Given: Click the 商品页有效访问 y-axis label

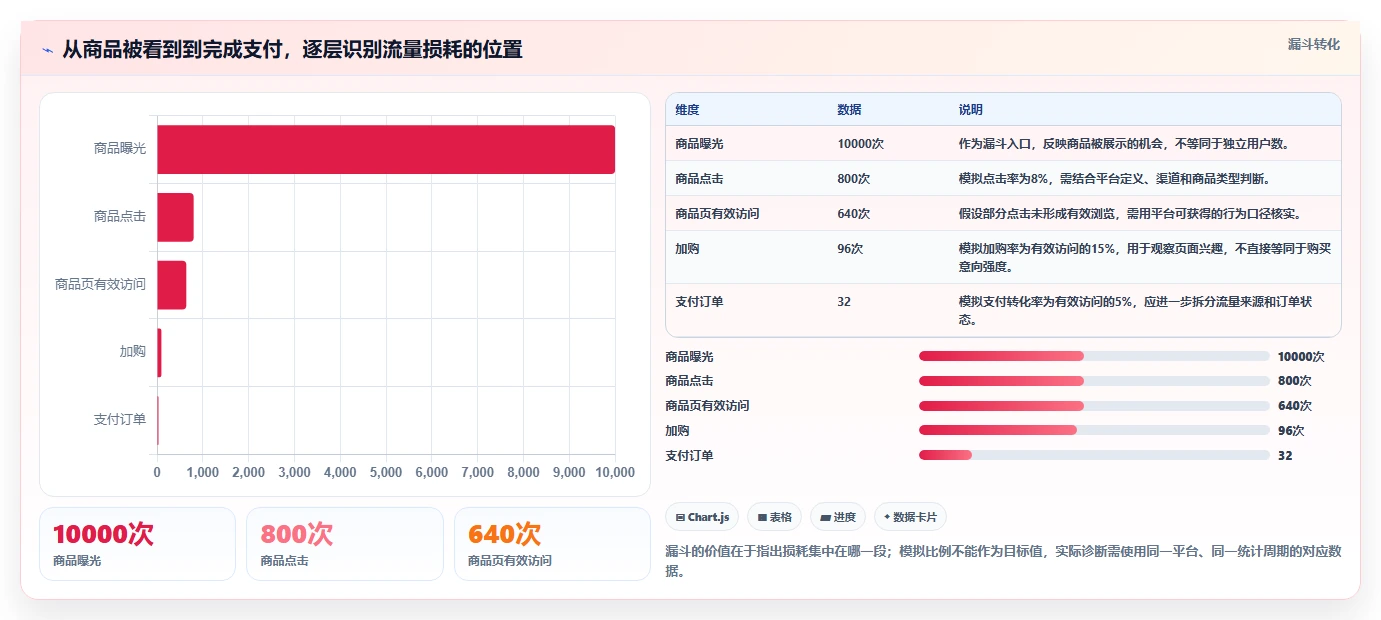Looking at the screenshot, I should [100, 285].
